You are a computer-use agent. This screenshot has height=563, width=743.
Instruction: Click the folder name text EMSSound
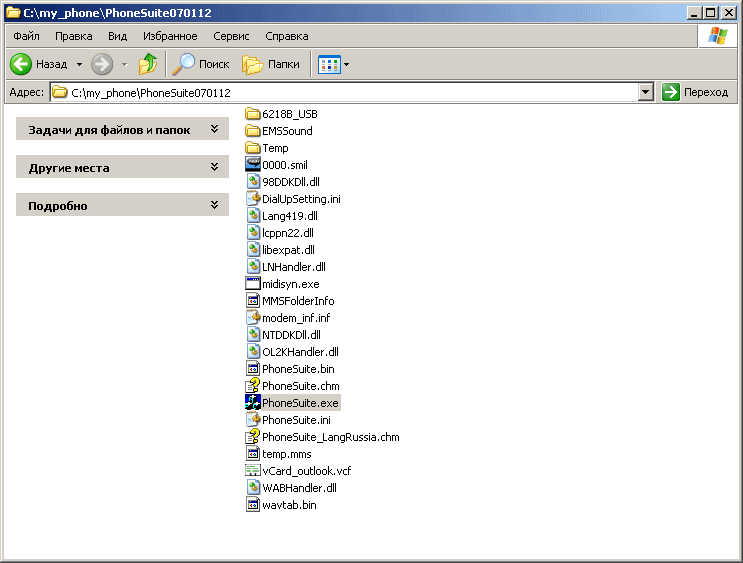[287, 131]
